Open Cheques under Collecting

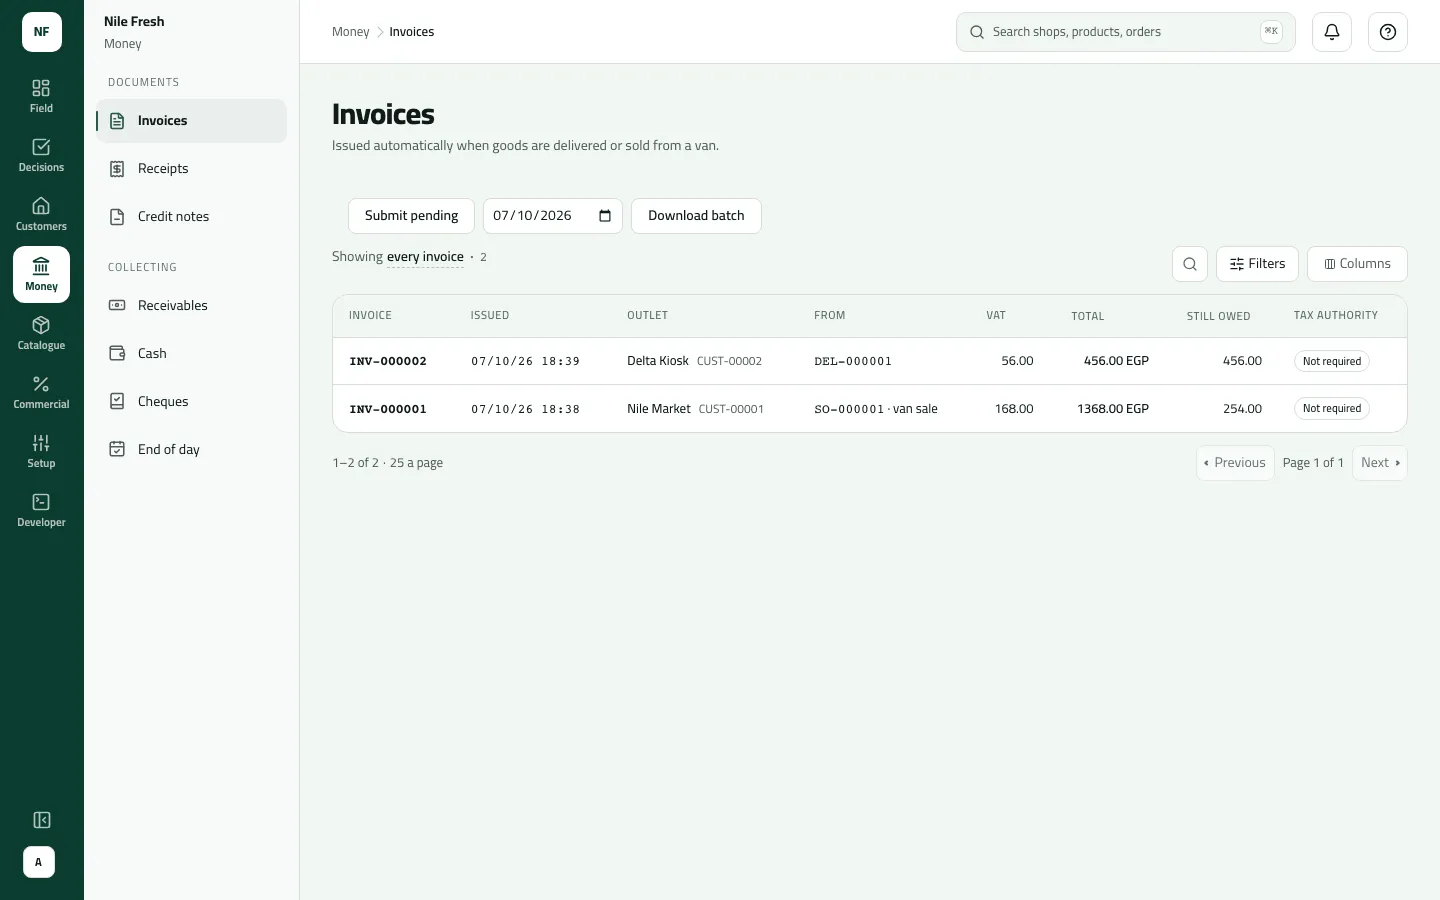pyautogui.click(x=191, y=402)
